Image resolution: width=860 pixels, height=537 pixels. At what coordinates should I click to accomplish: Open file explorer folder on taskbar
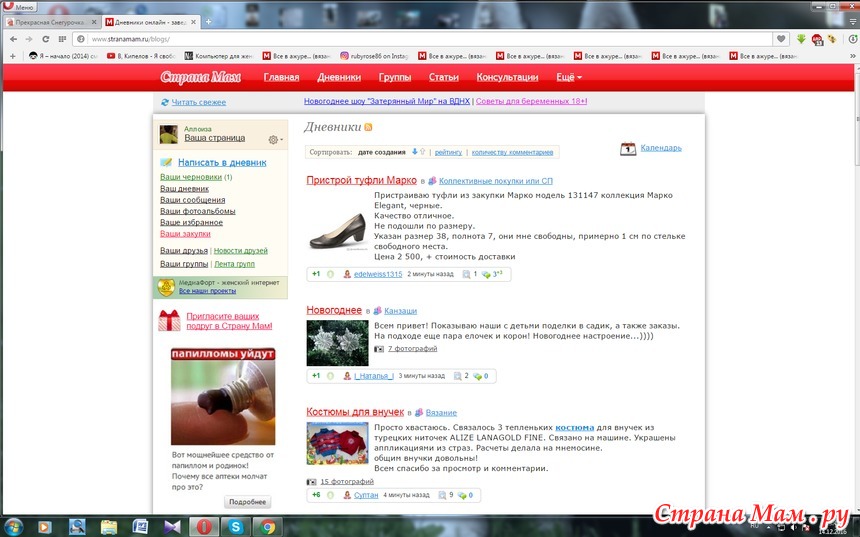pyautogui.click(x=109, y=527)
